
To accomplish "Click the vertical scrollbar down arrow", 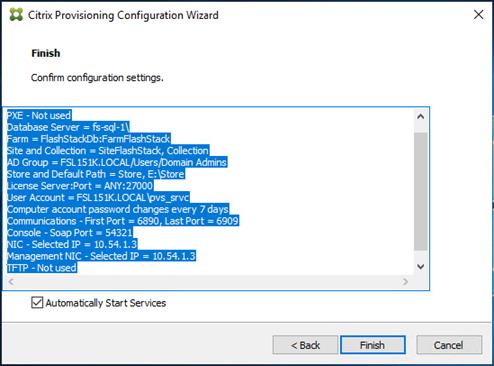I will [421, 267].
